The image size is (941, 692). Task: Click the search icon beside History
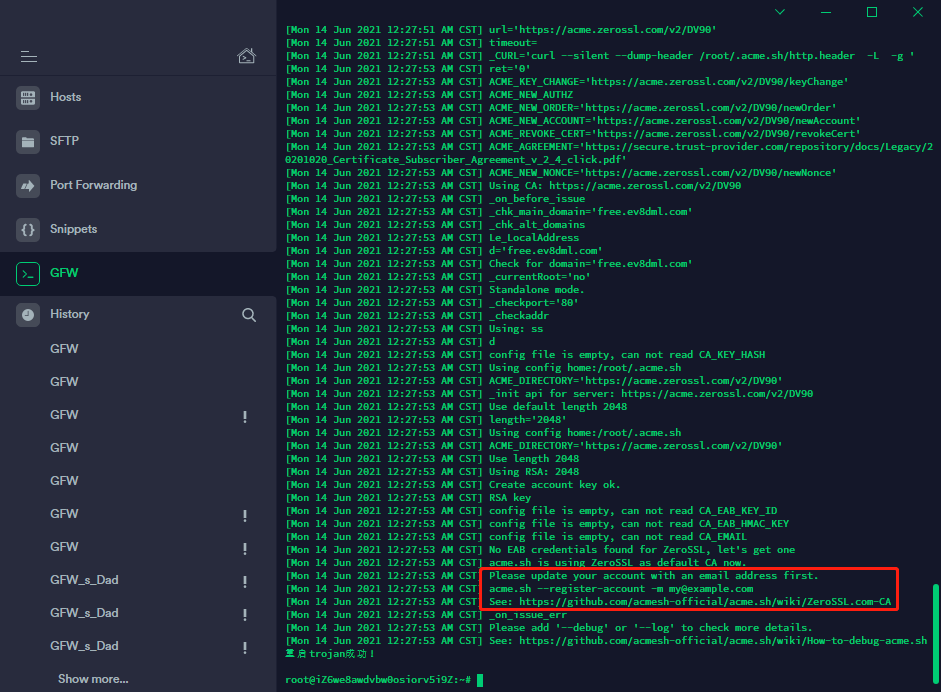point(248,313)
